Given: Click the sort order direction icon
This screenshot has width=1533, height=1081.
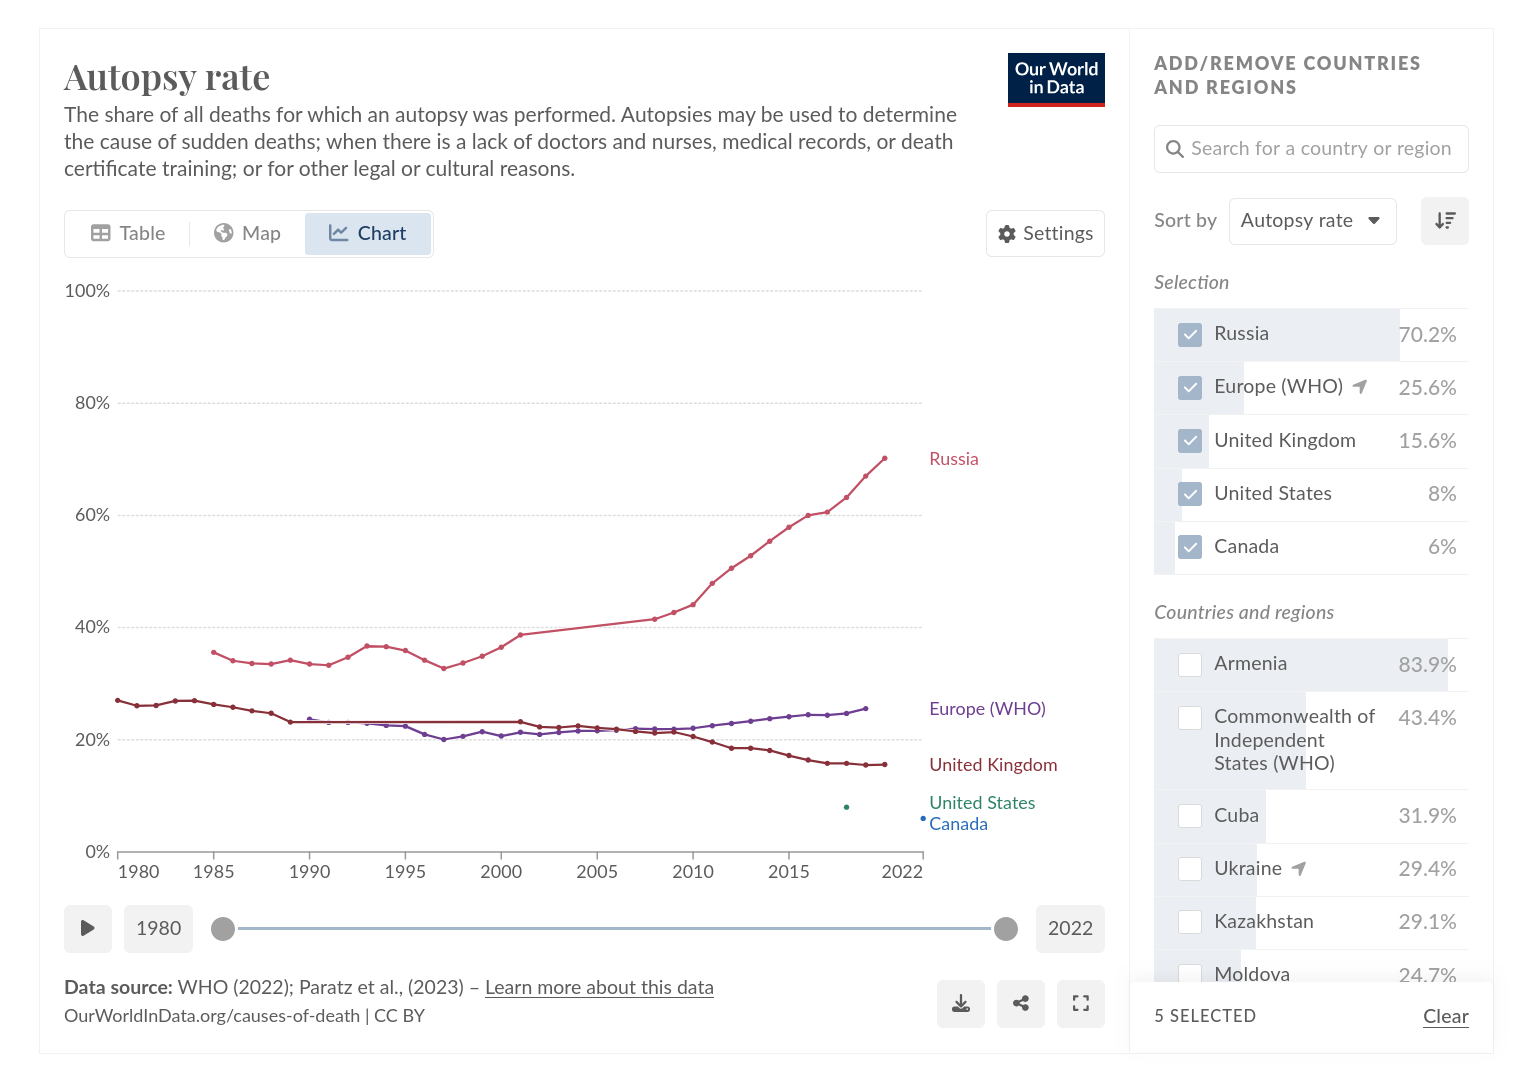Looking at the screenshot, I should [x=1444, y=221].
